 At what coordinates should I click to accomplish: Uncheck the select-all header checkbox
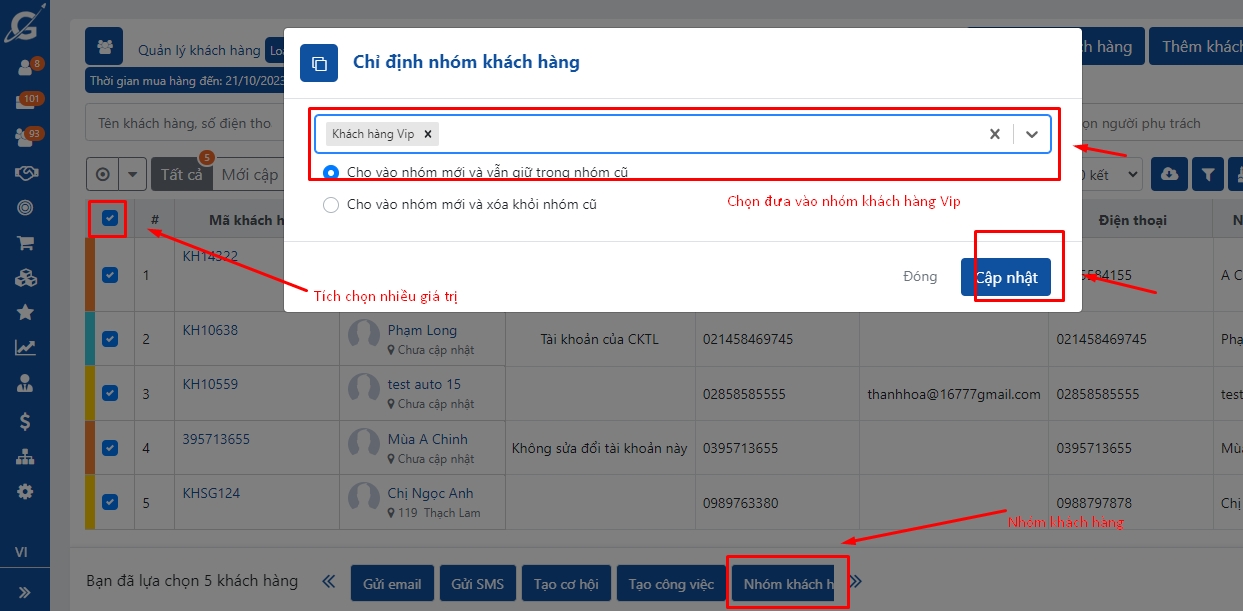click(x=110, y=219)
